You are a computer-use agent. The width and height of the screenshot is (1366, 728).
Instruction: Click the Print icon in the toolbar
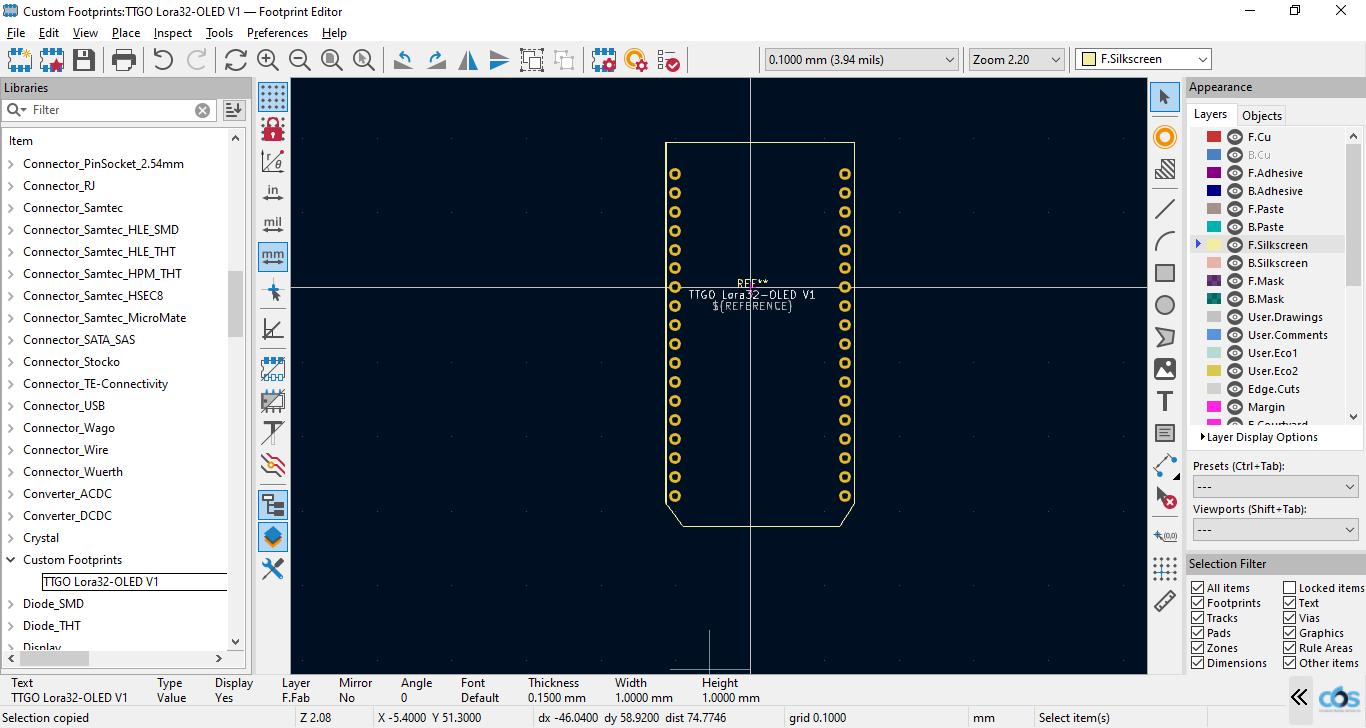tap(124, 60)
